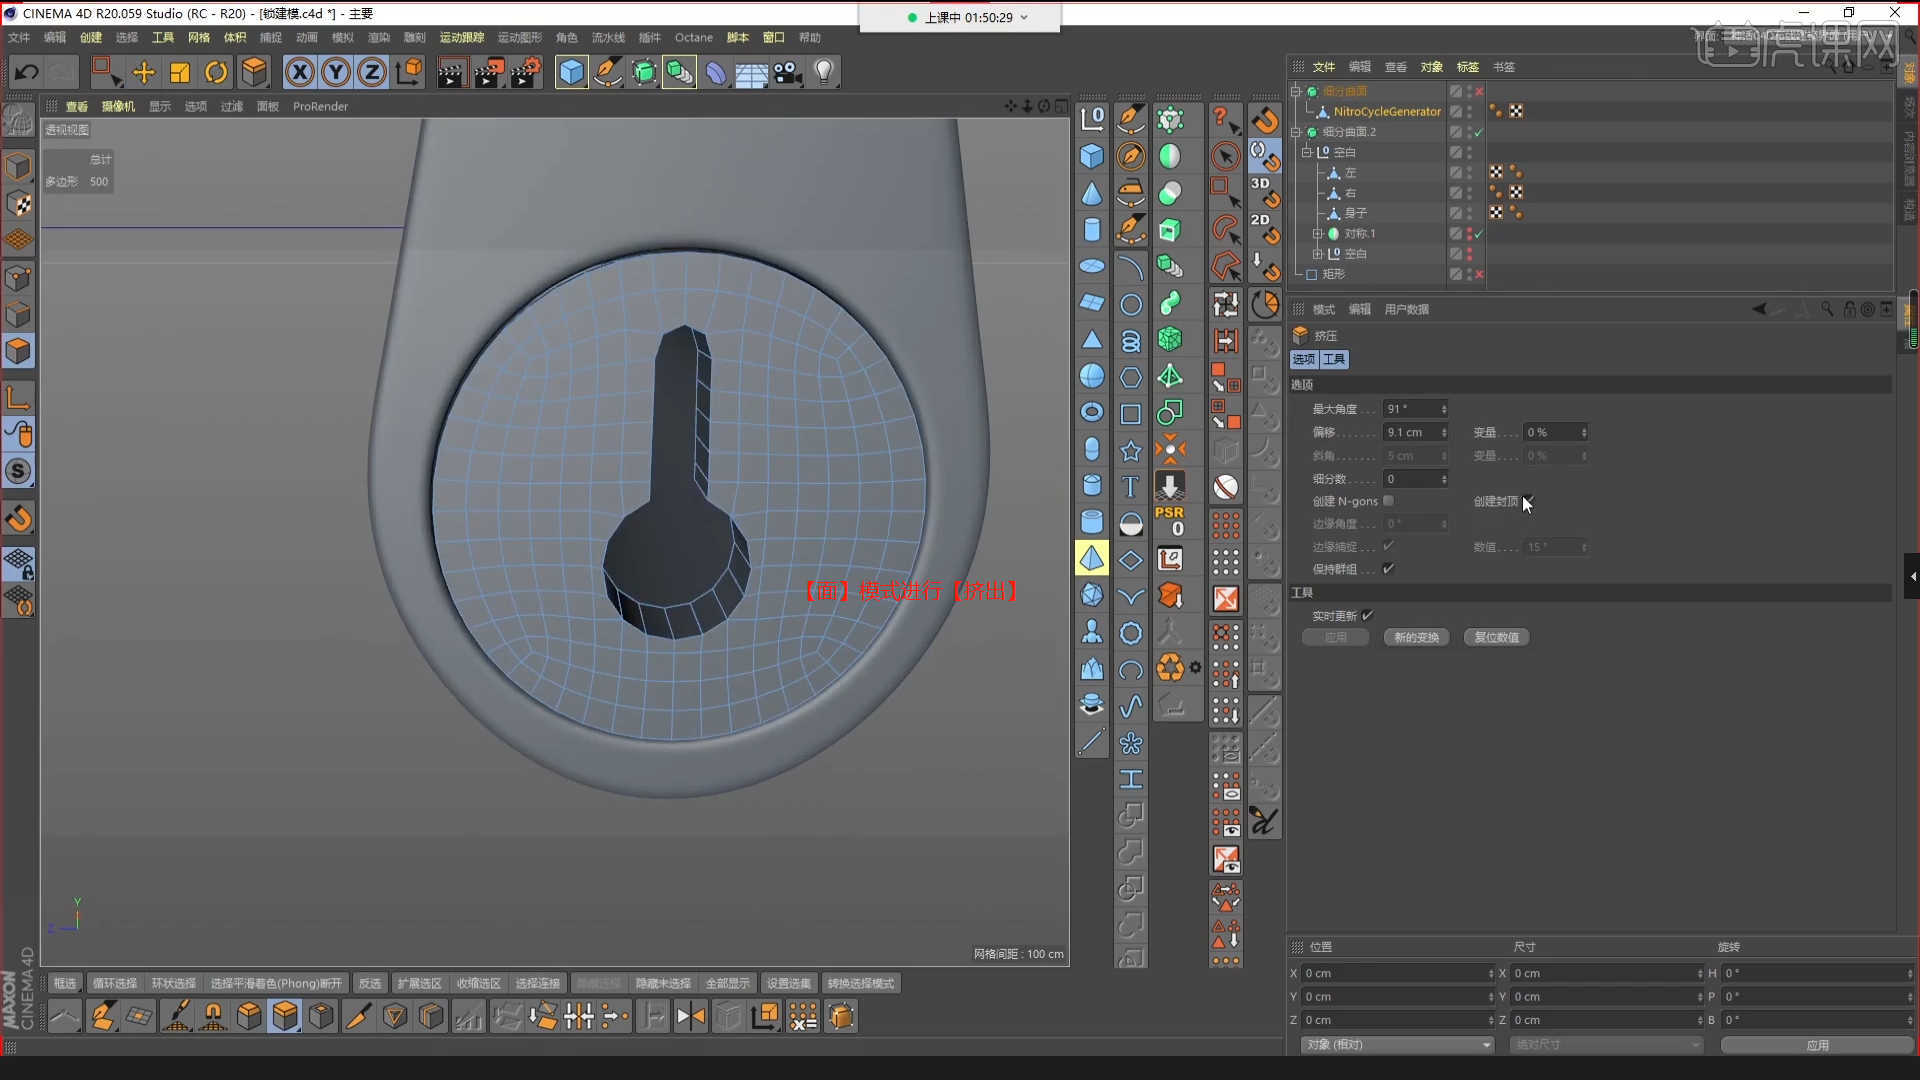This screenshot has height=1080, width=1920.
Task: Select the highlighted Pyramid primitive icon
Action: pos(1092,558)
